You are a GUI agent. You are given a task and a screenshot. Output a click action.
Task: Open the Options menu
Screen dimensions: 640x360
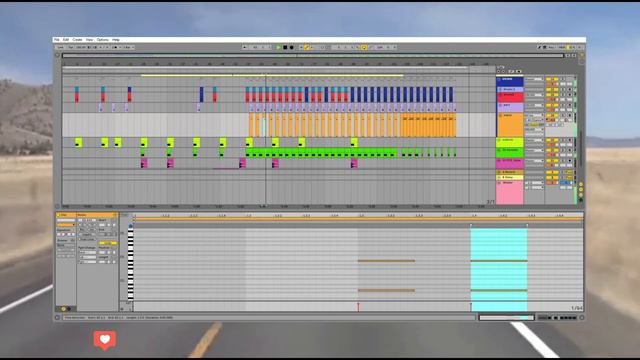tap(102, 40)
